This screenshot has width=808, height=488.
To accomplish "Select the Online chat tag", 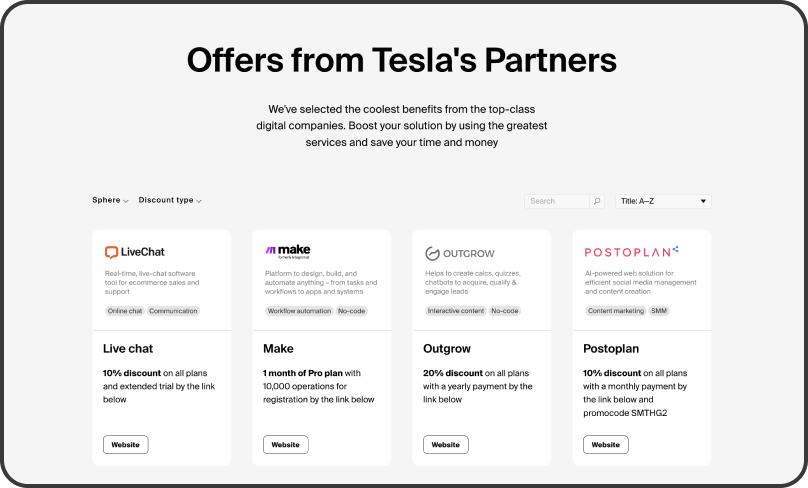I will [x=124, y=311].
